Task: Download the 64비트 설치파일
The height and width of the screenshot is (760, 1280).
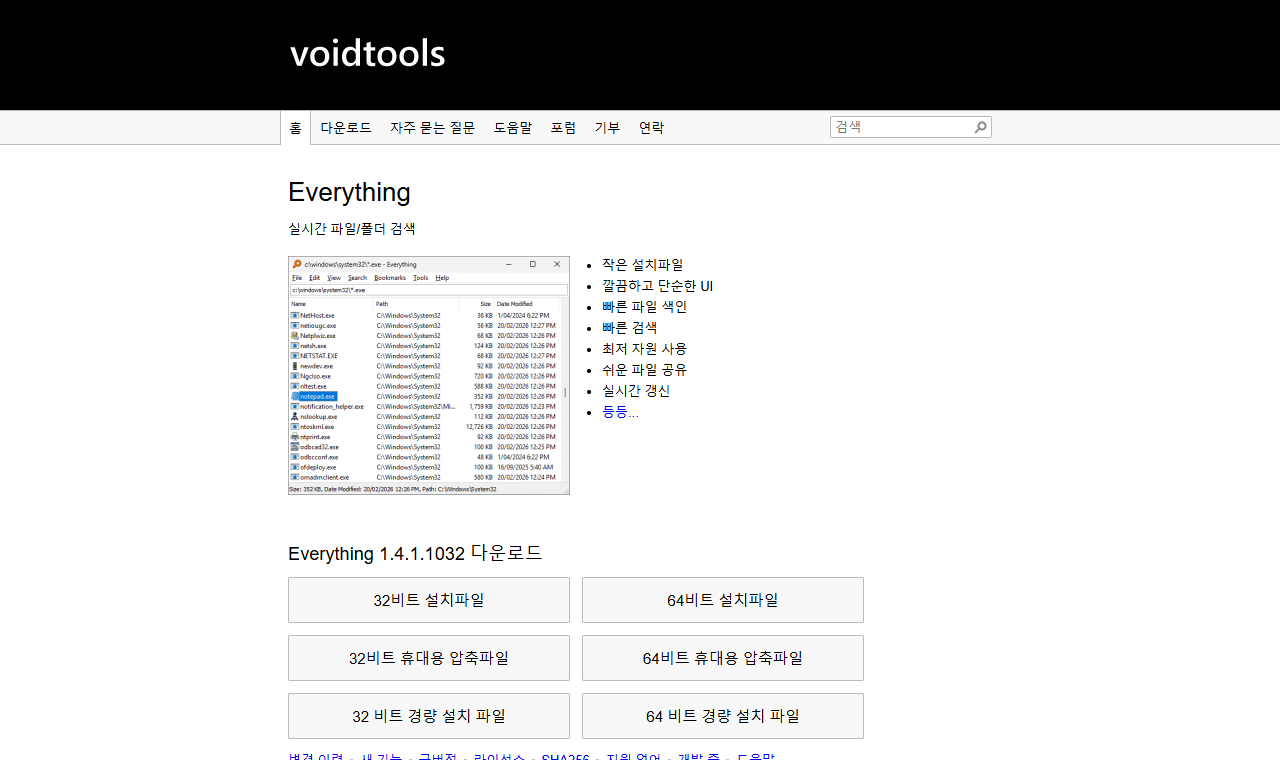Action: (x=723, y=600)
